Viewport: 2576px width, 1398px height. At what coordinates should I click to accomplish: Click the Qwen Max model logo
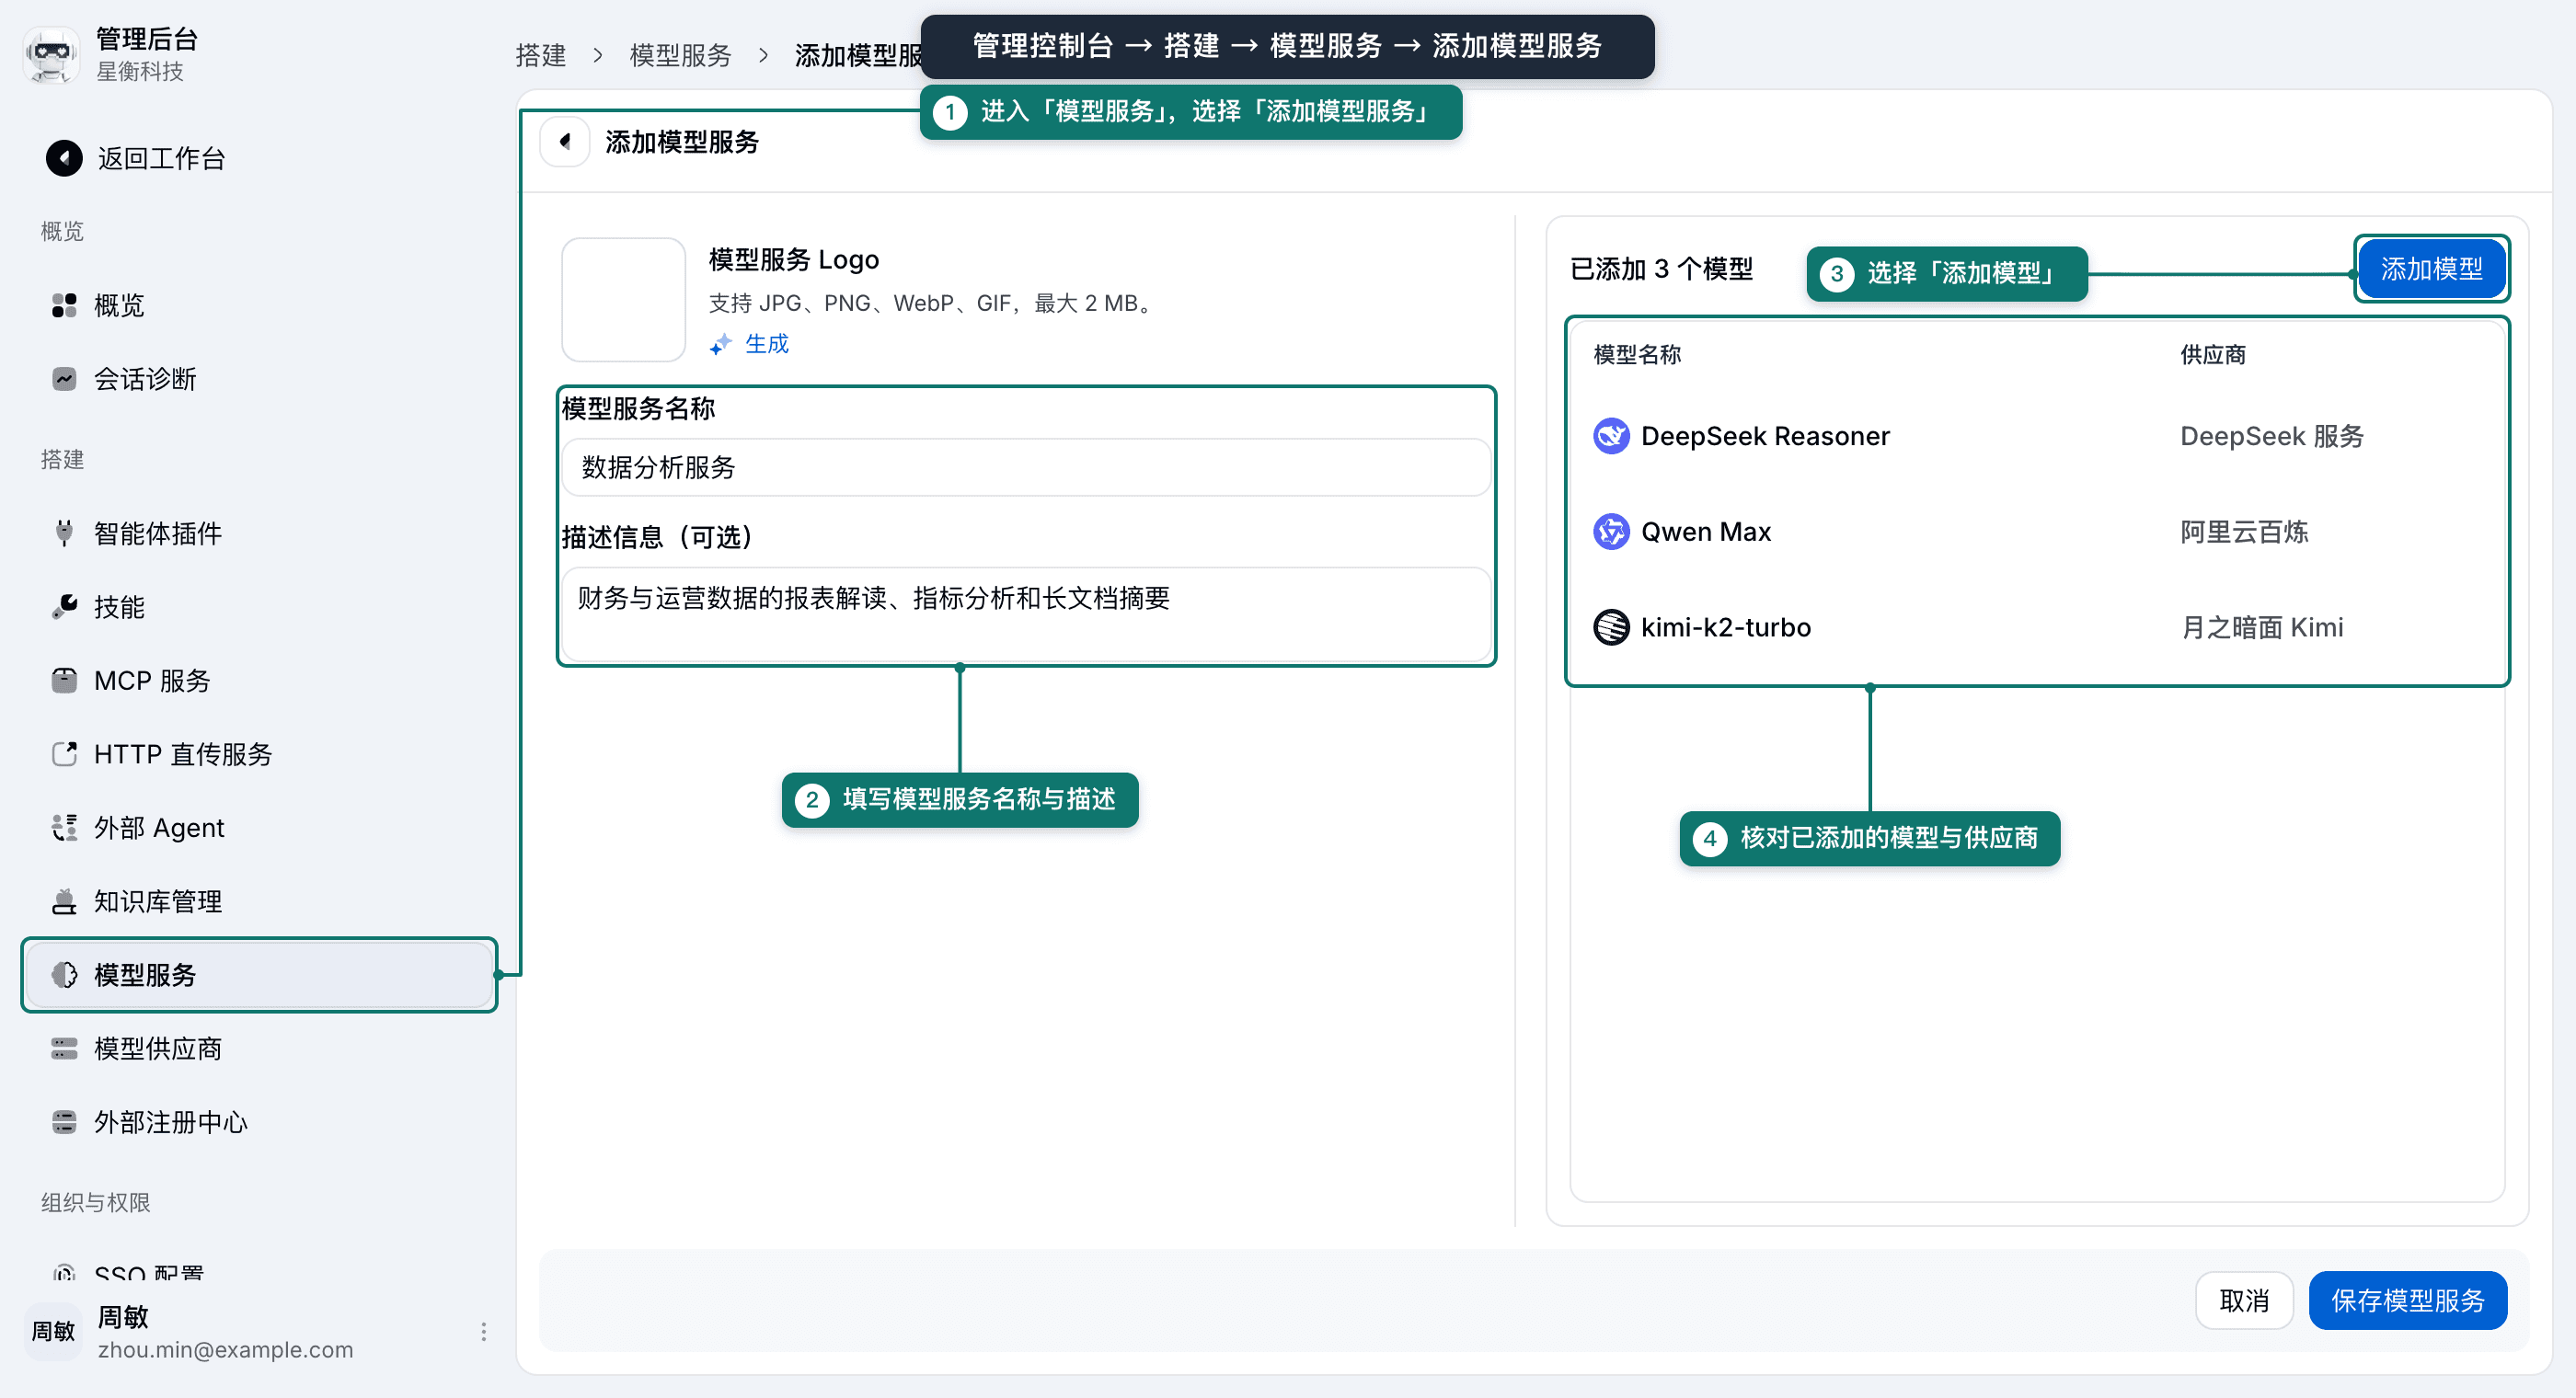click(x=1611, y=532)
